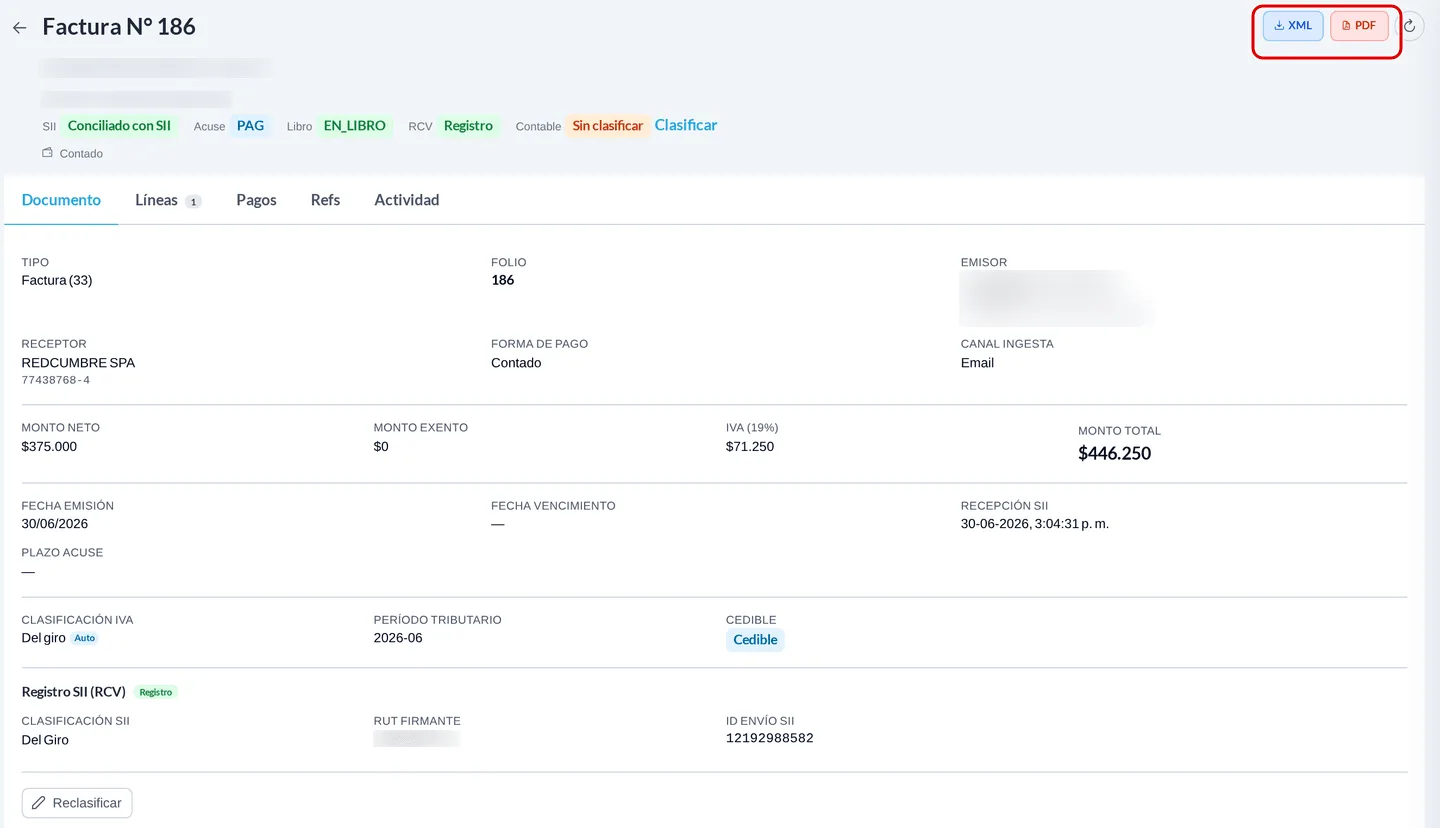Image resolution: width=1440 pixels, height=828 pixels.
Task: Select the Documento tab
Action: [61, 200]
